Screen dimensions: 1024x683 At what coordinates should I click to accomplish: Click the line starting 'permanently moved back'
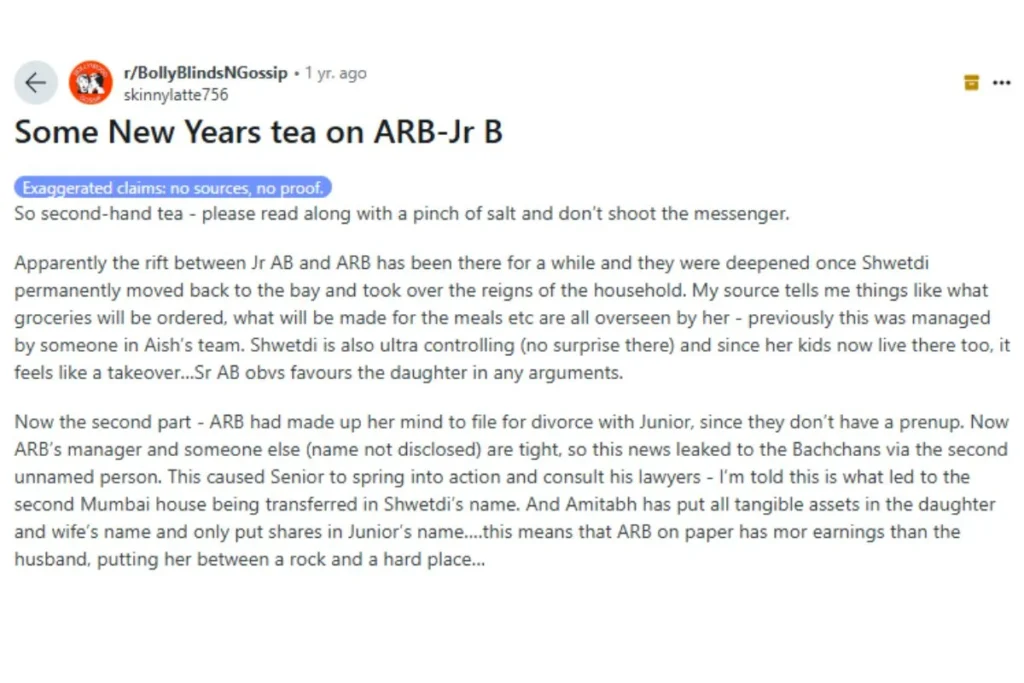(x=501, y=290)
